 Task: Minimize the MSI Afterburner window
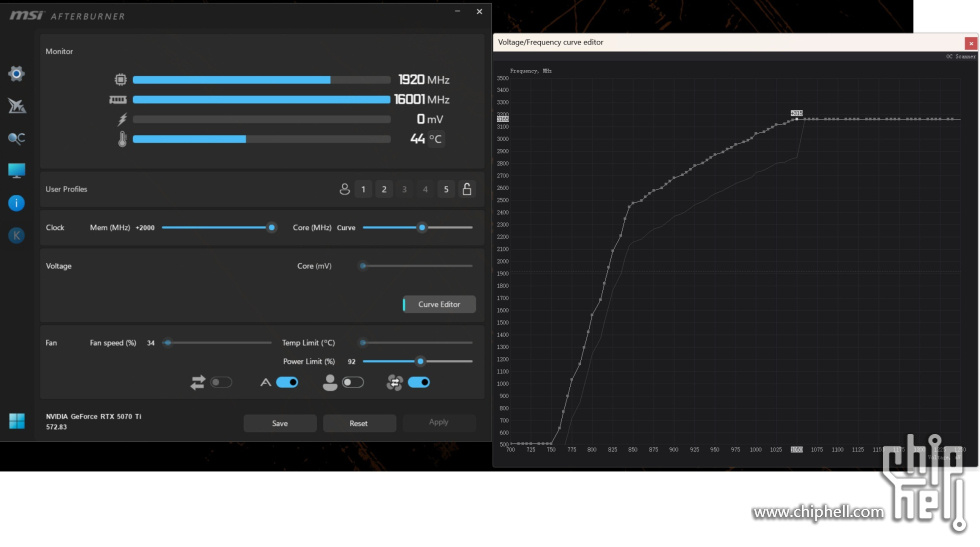coord(458,11)
